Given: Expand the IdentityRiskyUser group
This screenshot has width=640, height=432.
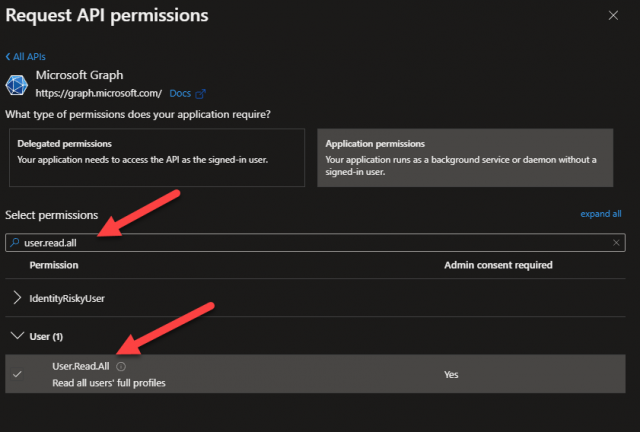Looking at the screenshot, I should click(x=17, y=298).
